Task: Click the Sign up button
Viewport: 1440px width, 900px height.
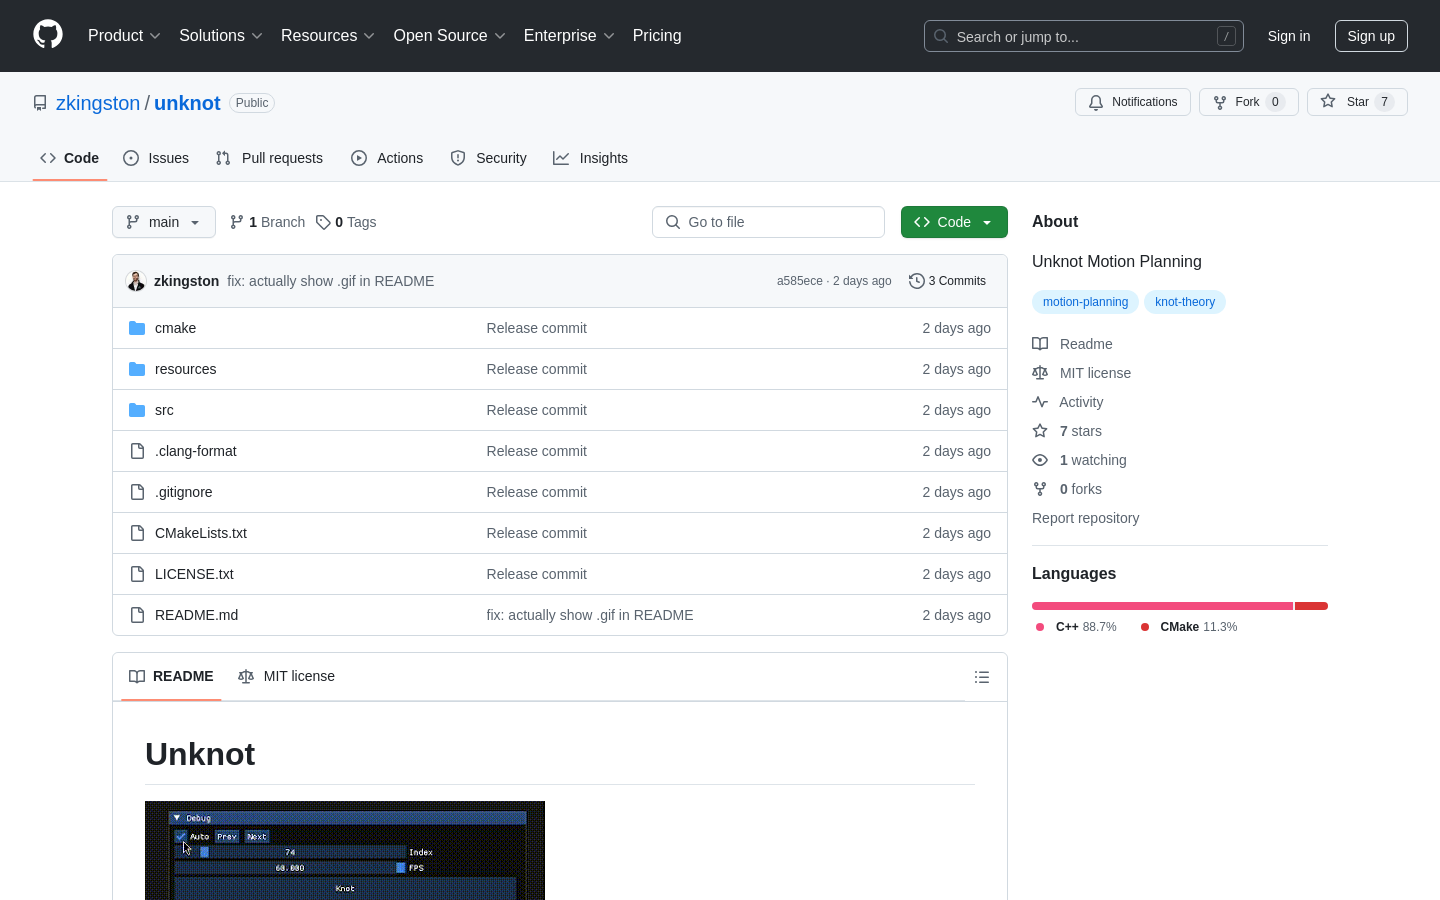Action: pyautogui.click(x=1370, y=36)
